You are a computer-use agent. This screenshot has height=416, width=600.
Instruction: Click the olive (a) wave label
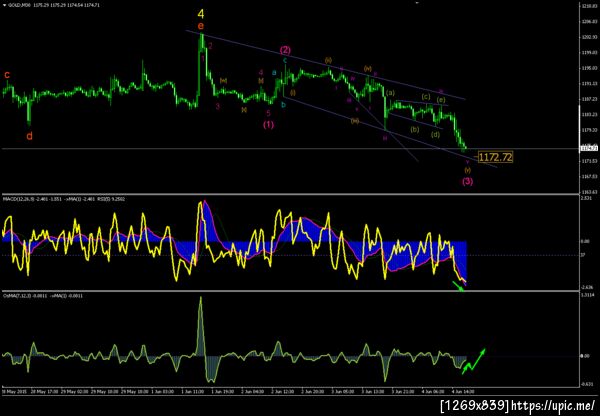[390, 93]
